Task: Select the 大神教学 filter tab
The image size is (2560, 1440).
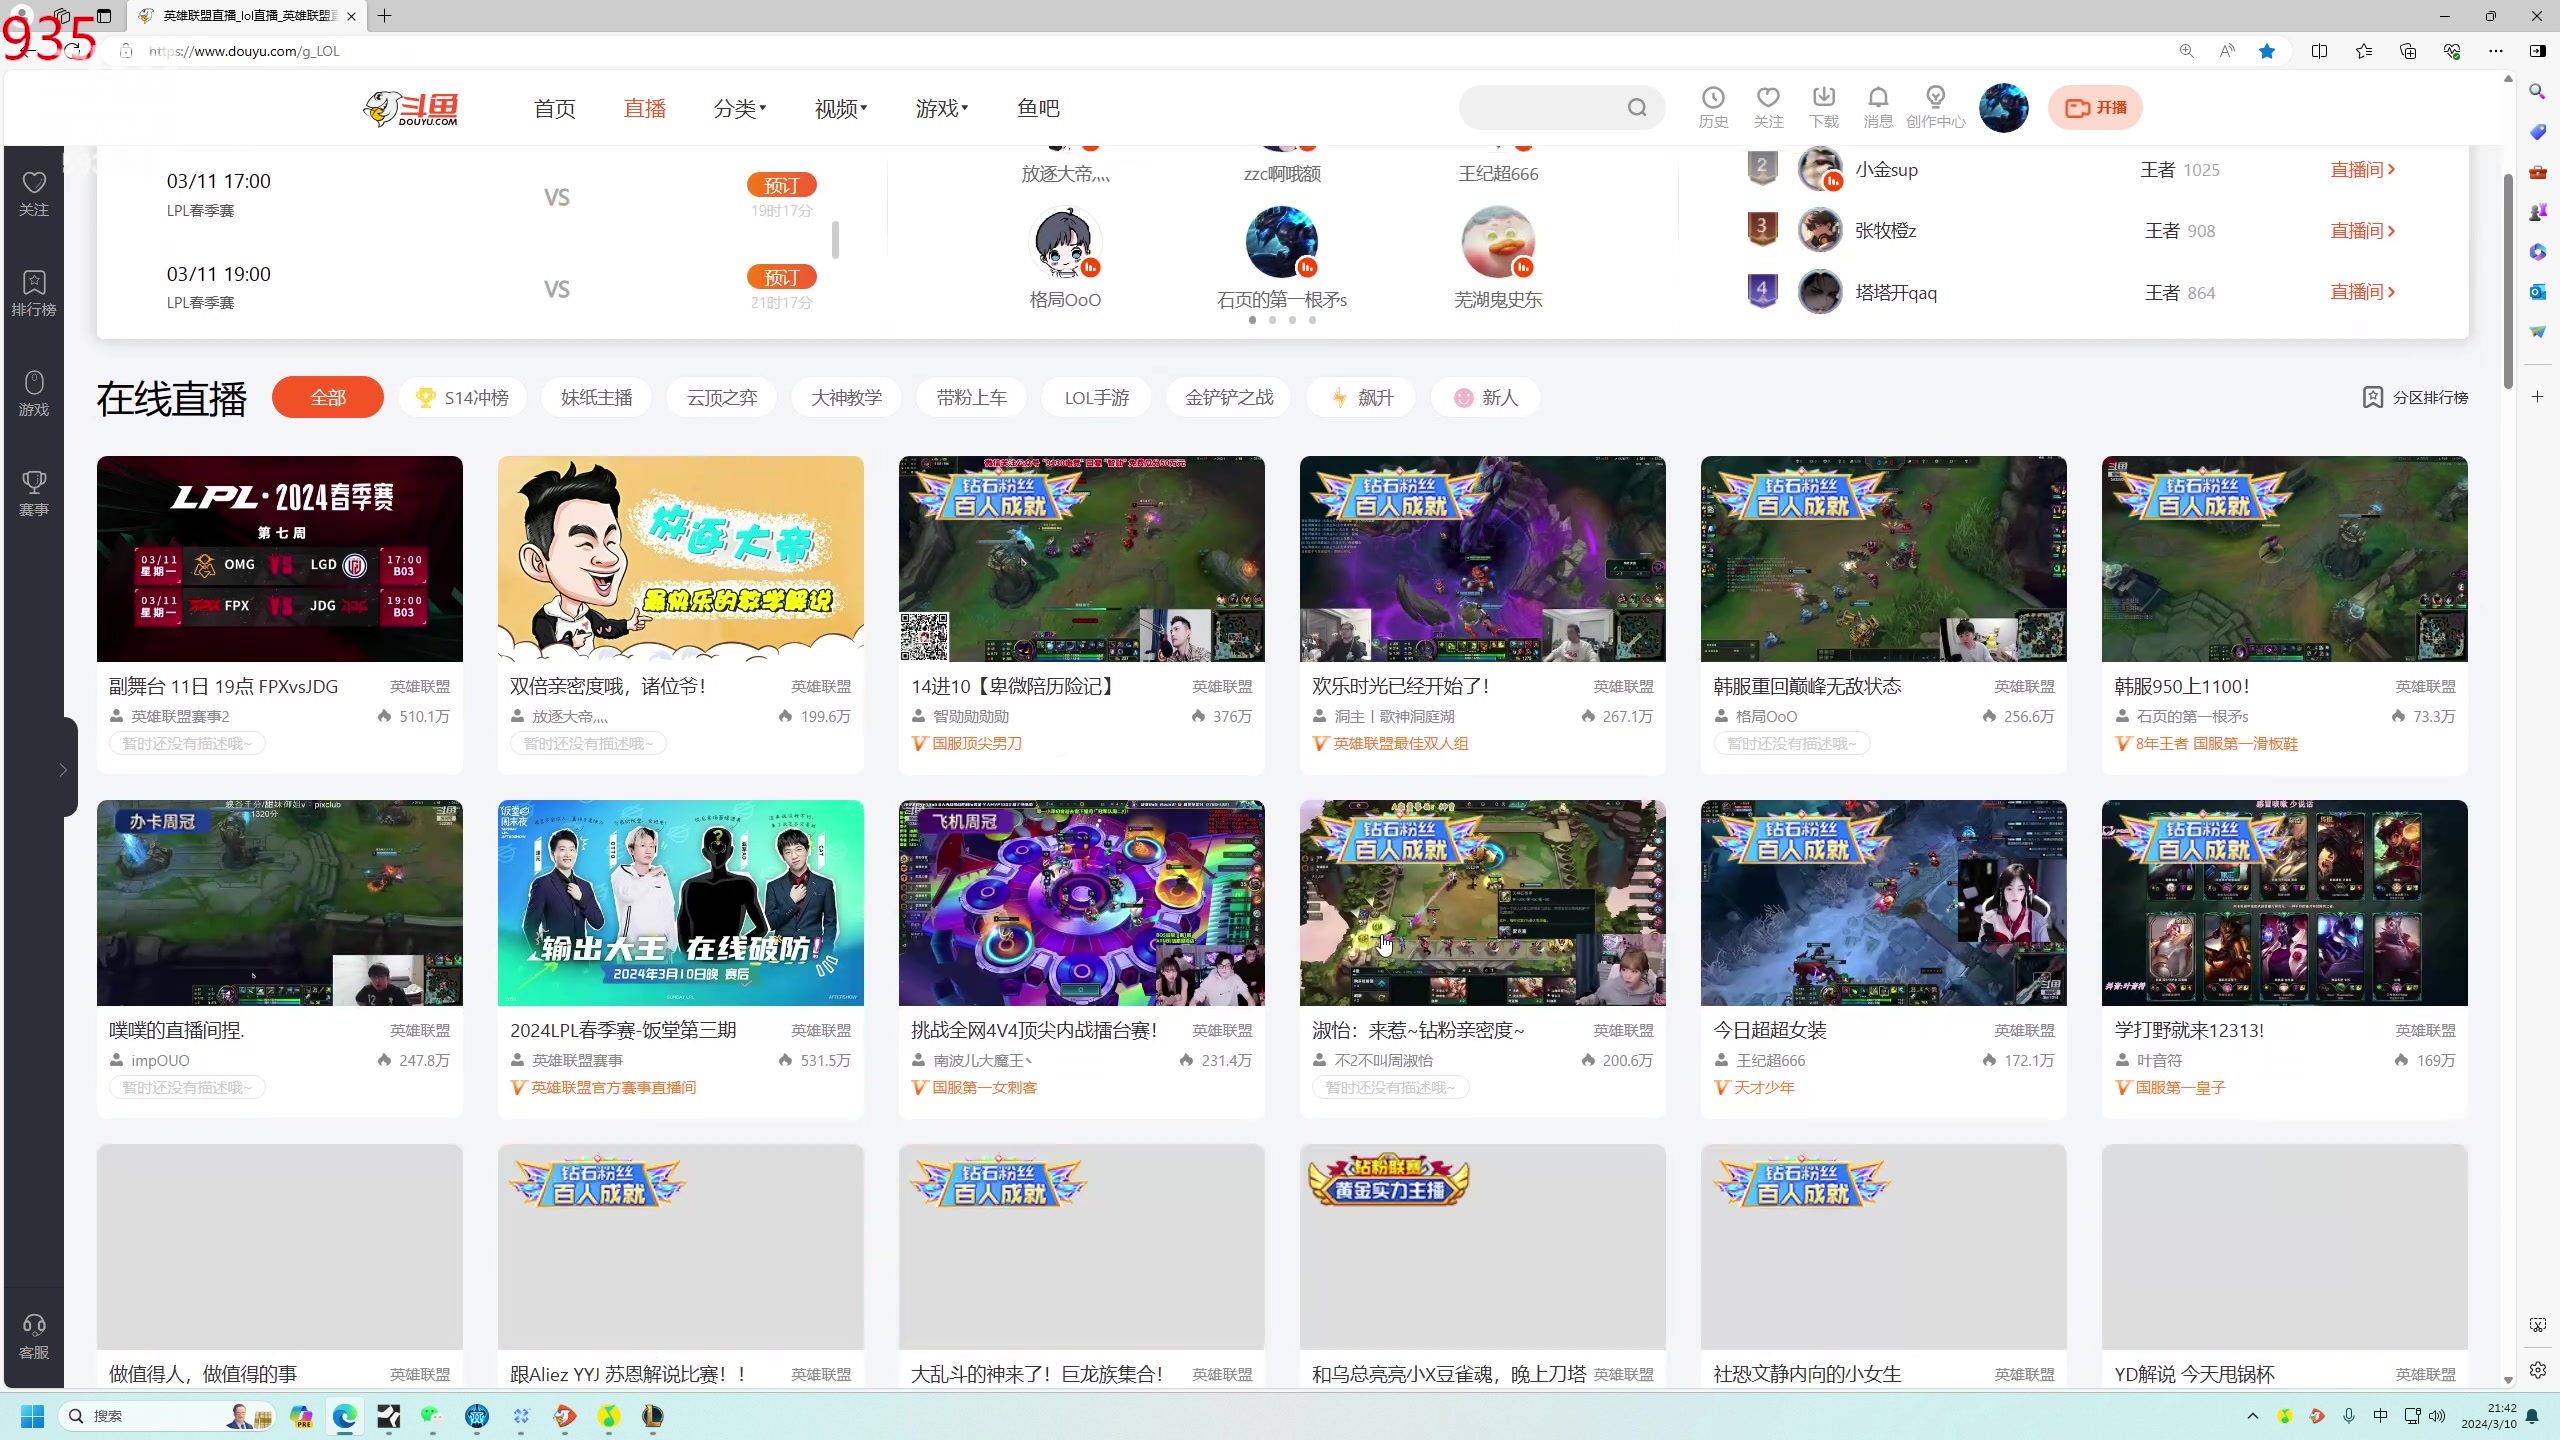Action: pyautogui.click(x=847, y=397)
